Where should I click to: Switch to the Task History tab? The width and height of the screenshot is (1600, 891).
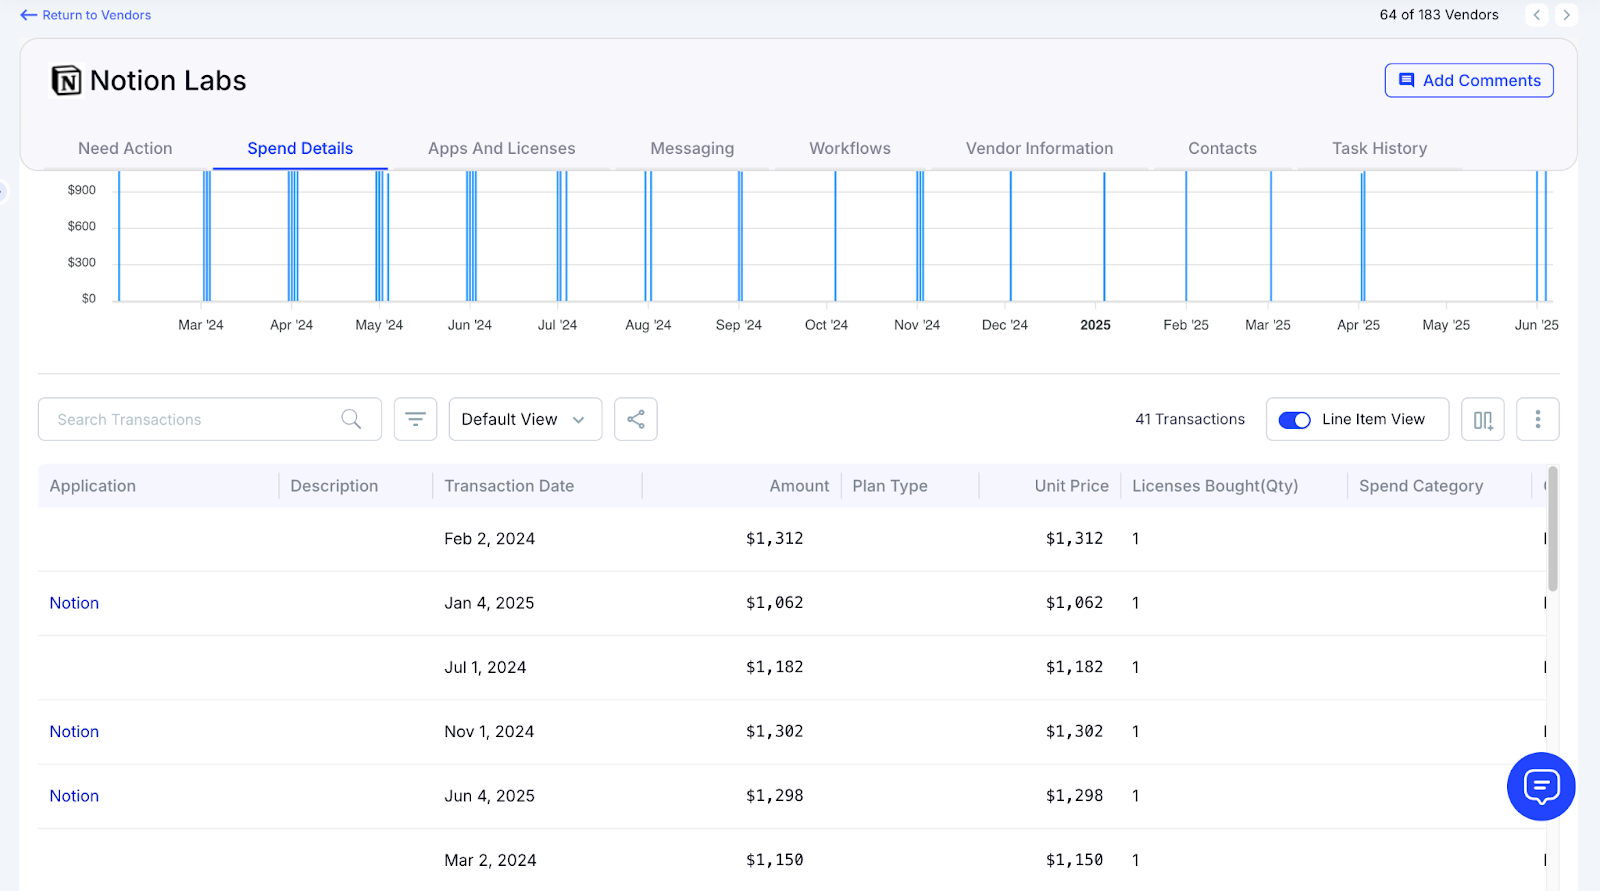click(x=1379, y=148)
